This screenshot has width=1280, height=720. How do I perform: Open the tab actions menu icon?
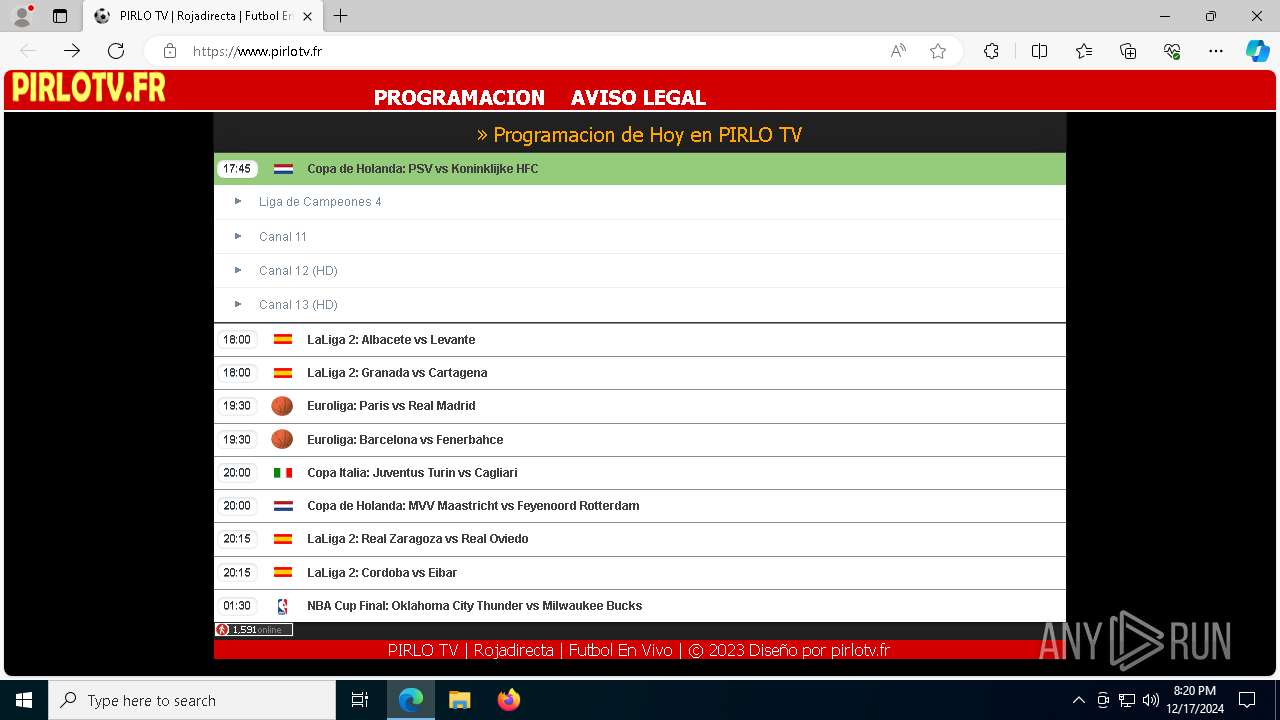(x=60, y=16)
